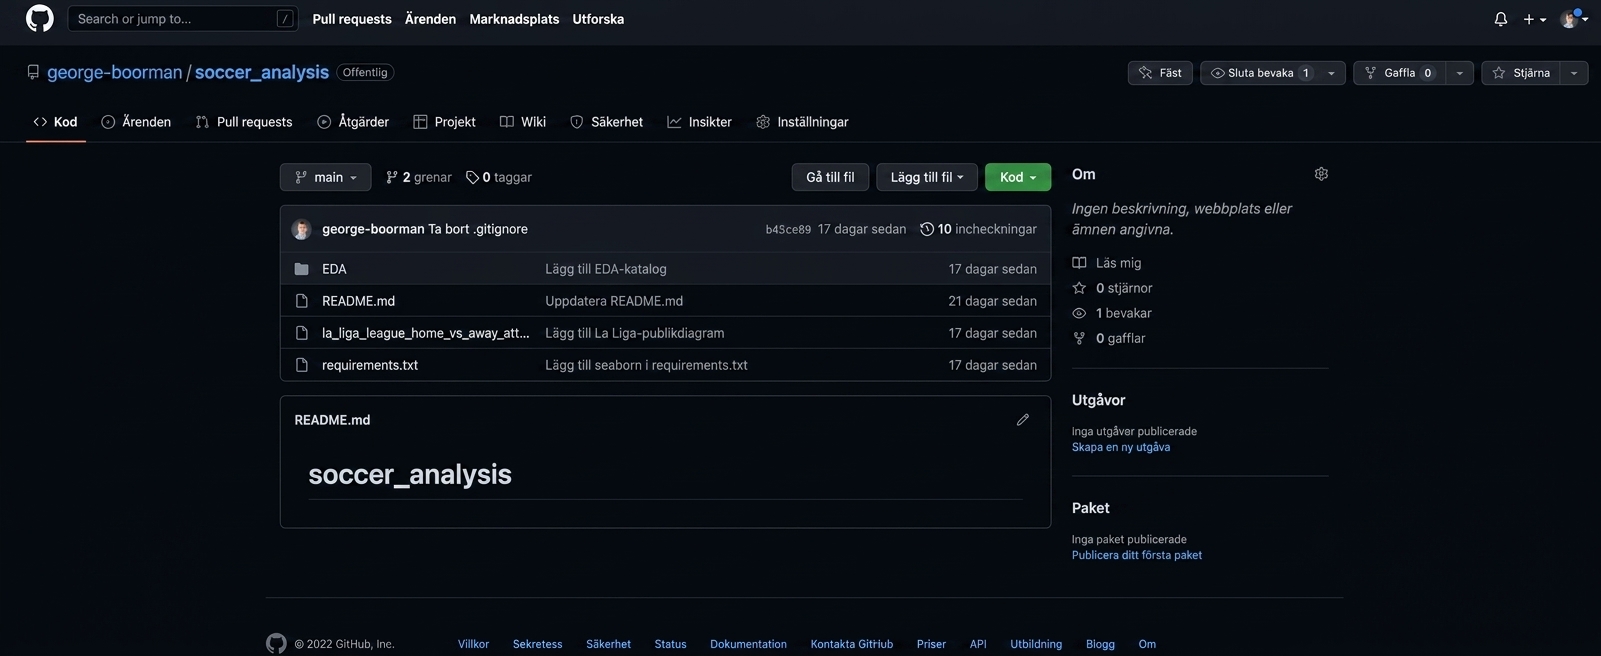Open the README.md file row
The height and width of the screenshot is (656, 1601).
[358, 301]
